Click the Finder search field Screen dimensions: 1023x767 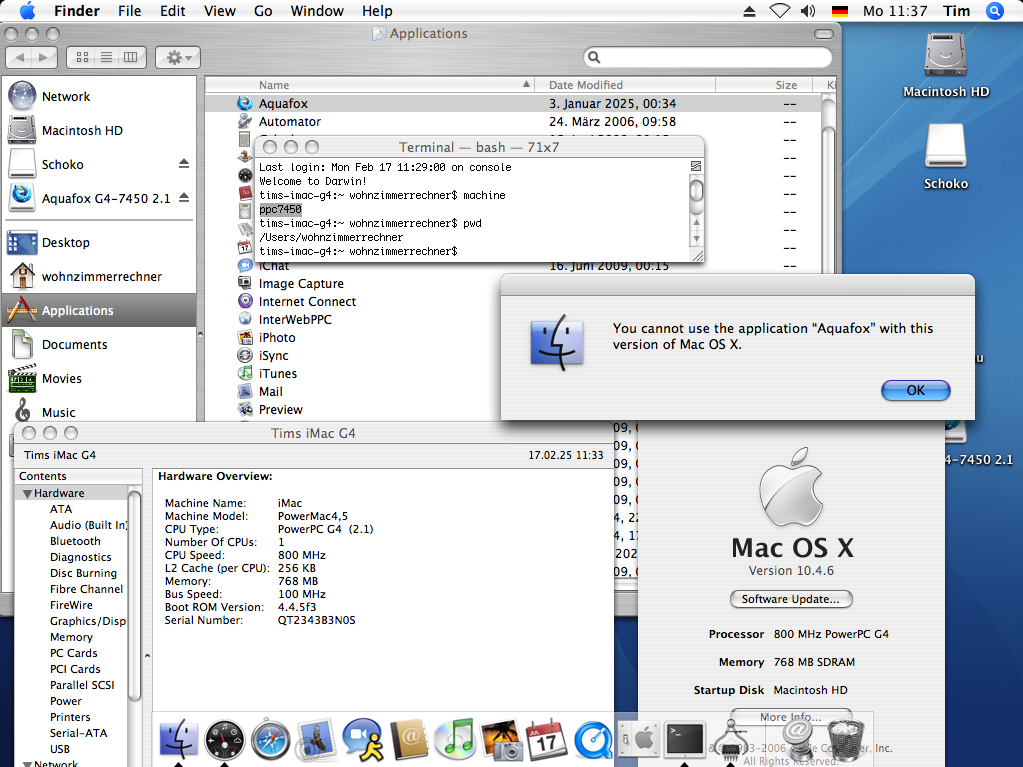(708, 57)
